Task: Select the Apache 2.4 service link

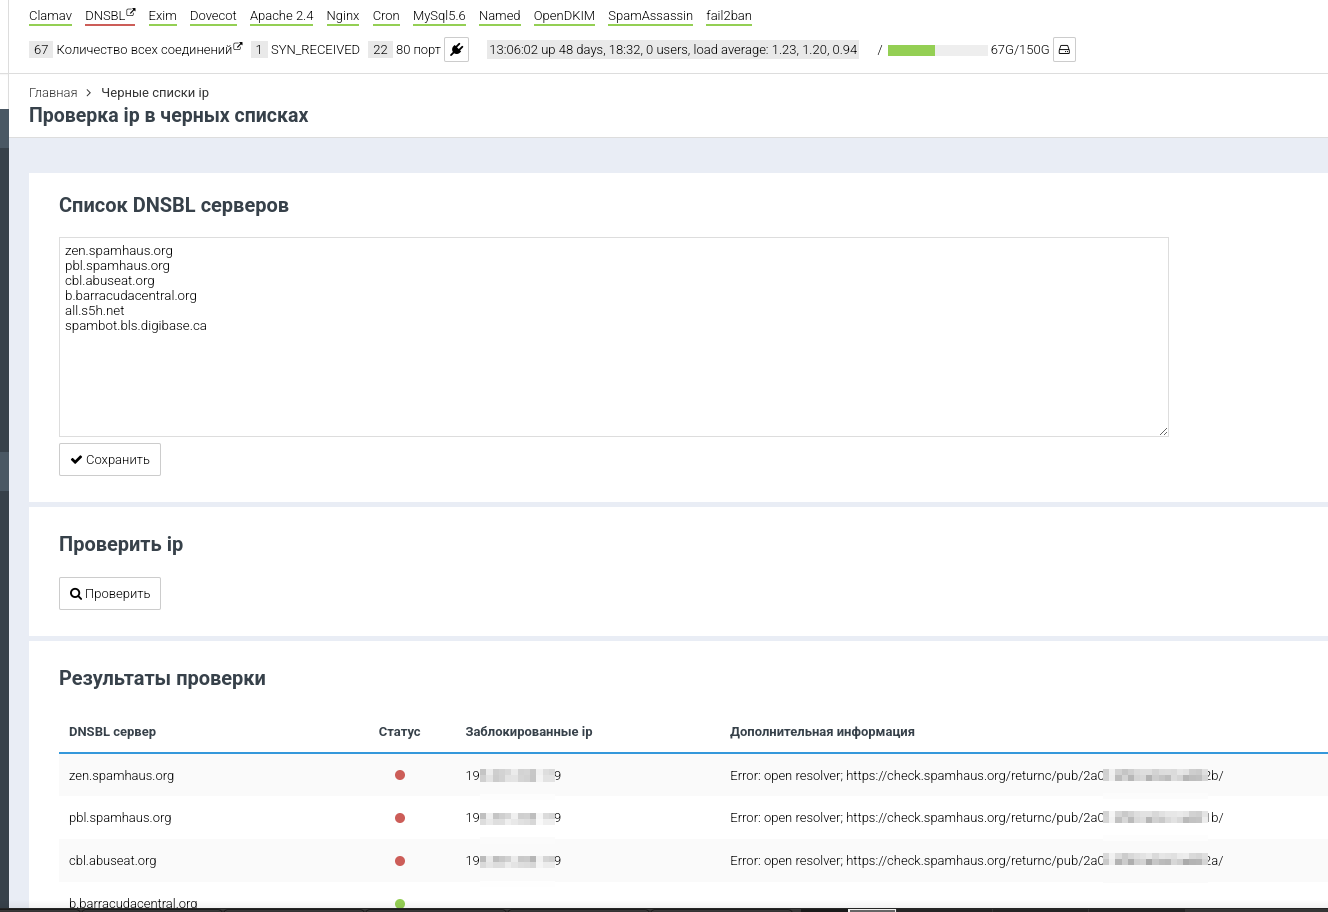Action: [x=281, y=16]
